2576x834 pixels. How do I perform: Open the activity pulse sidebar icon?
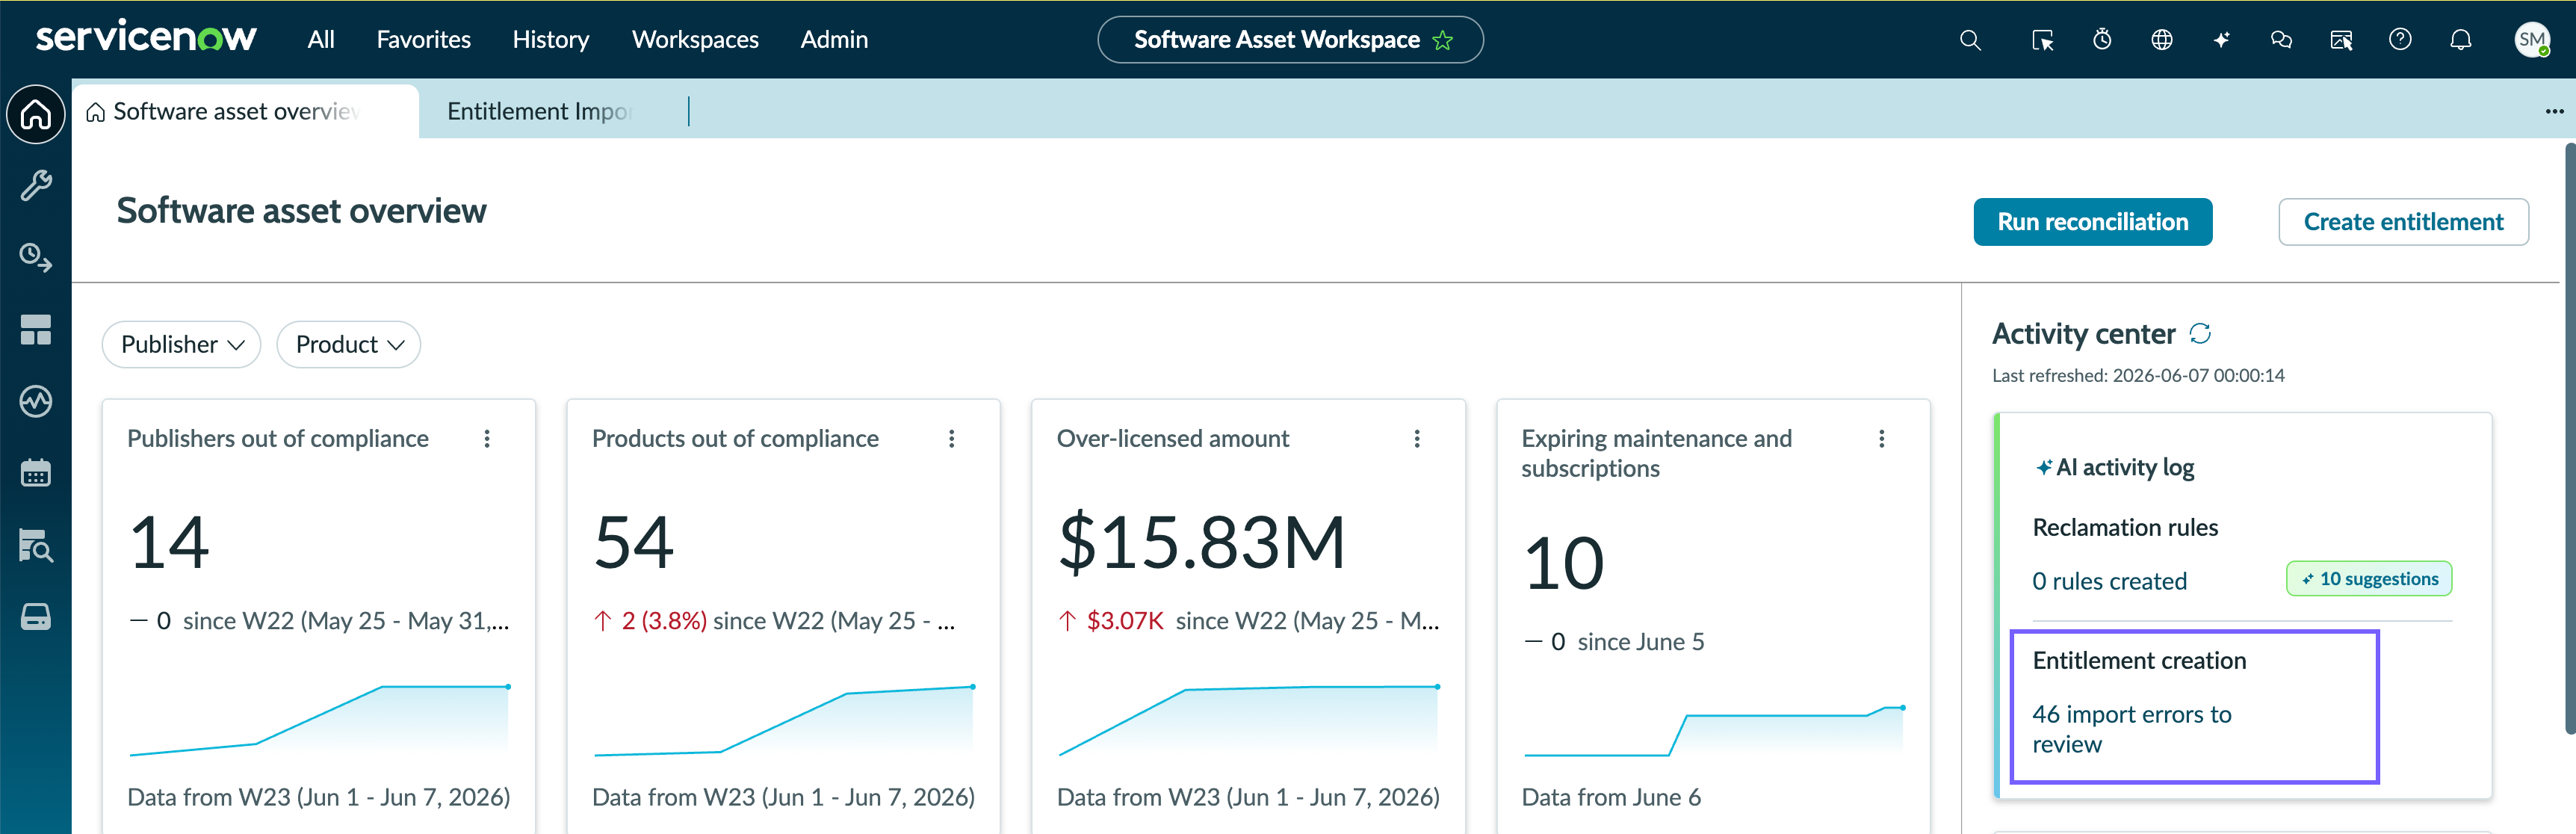[36, 401]
